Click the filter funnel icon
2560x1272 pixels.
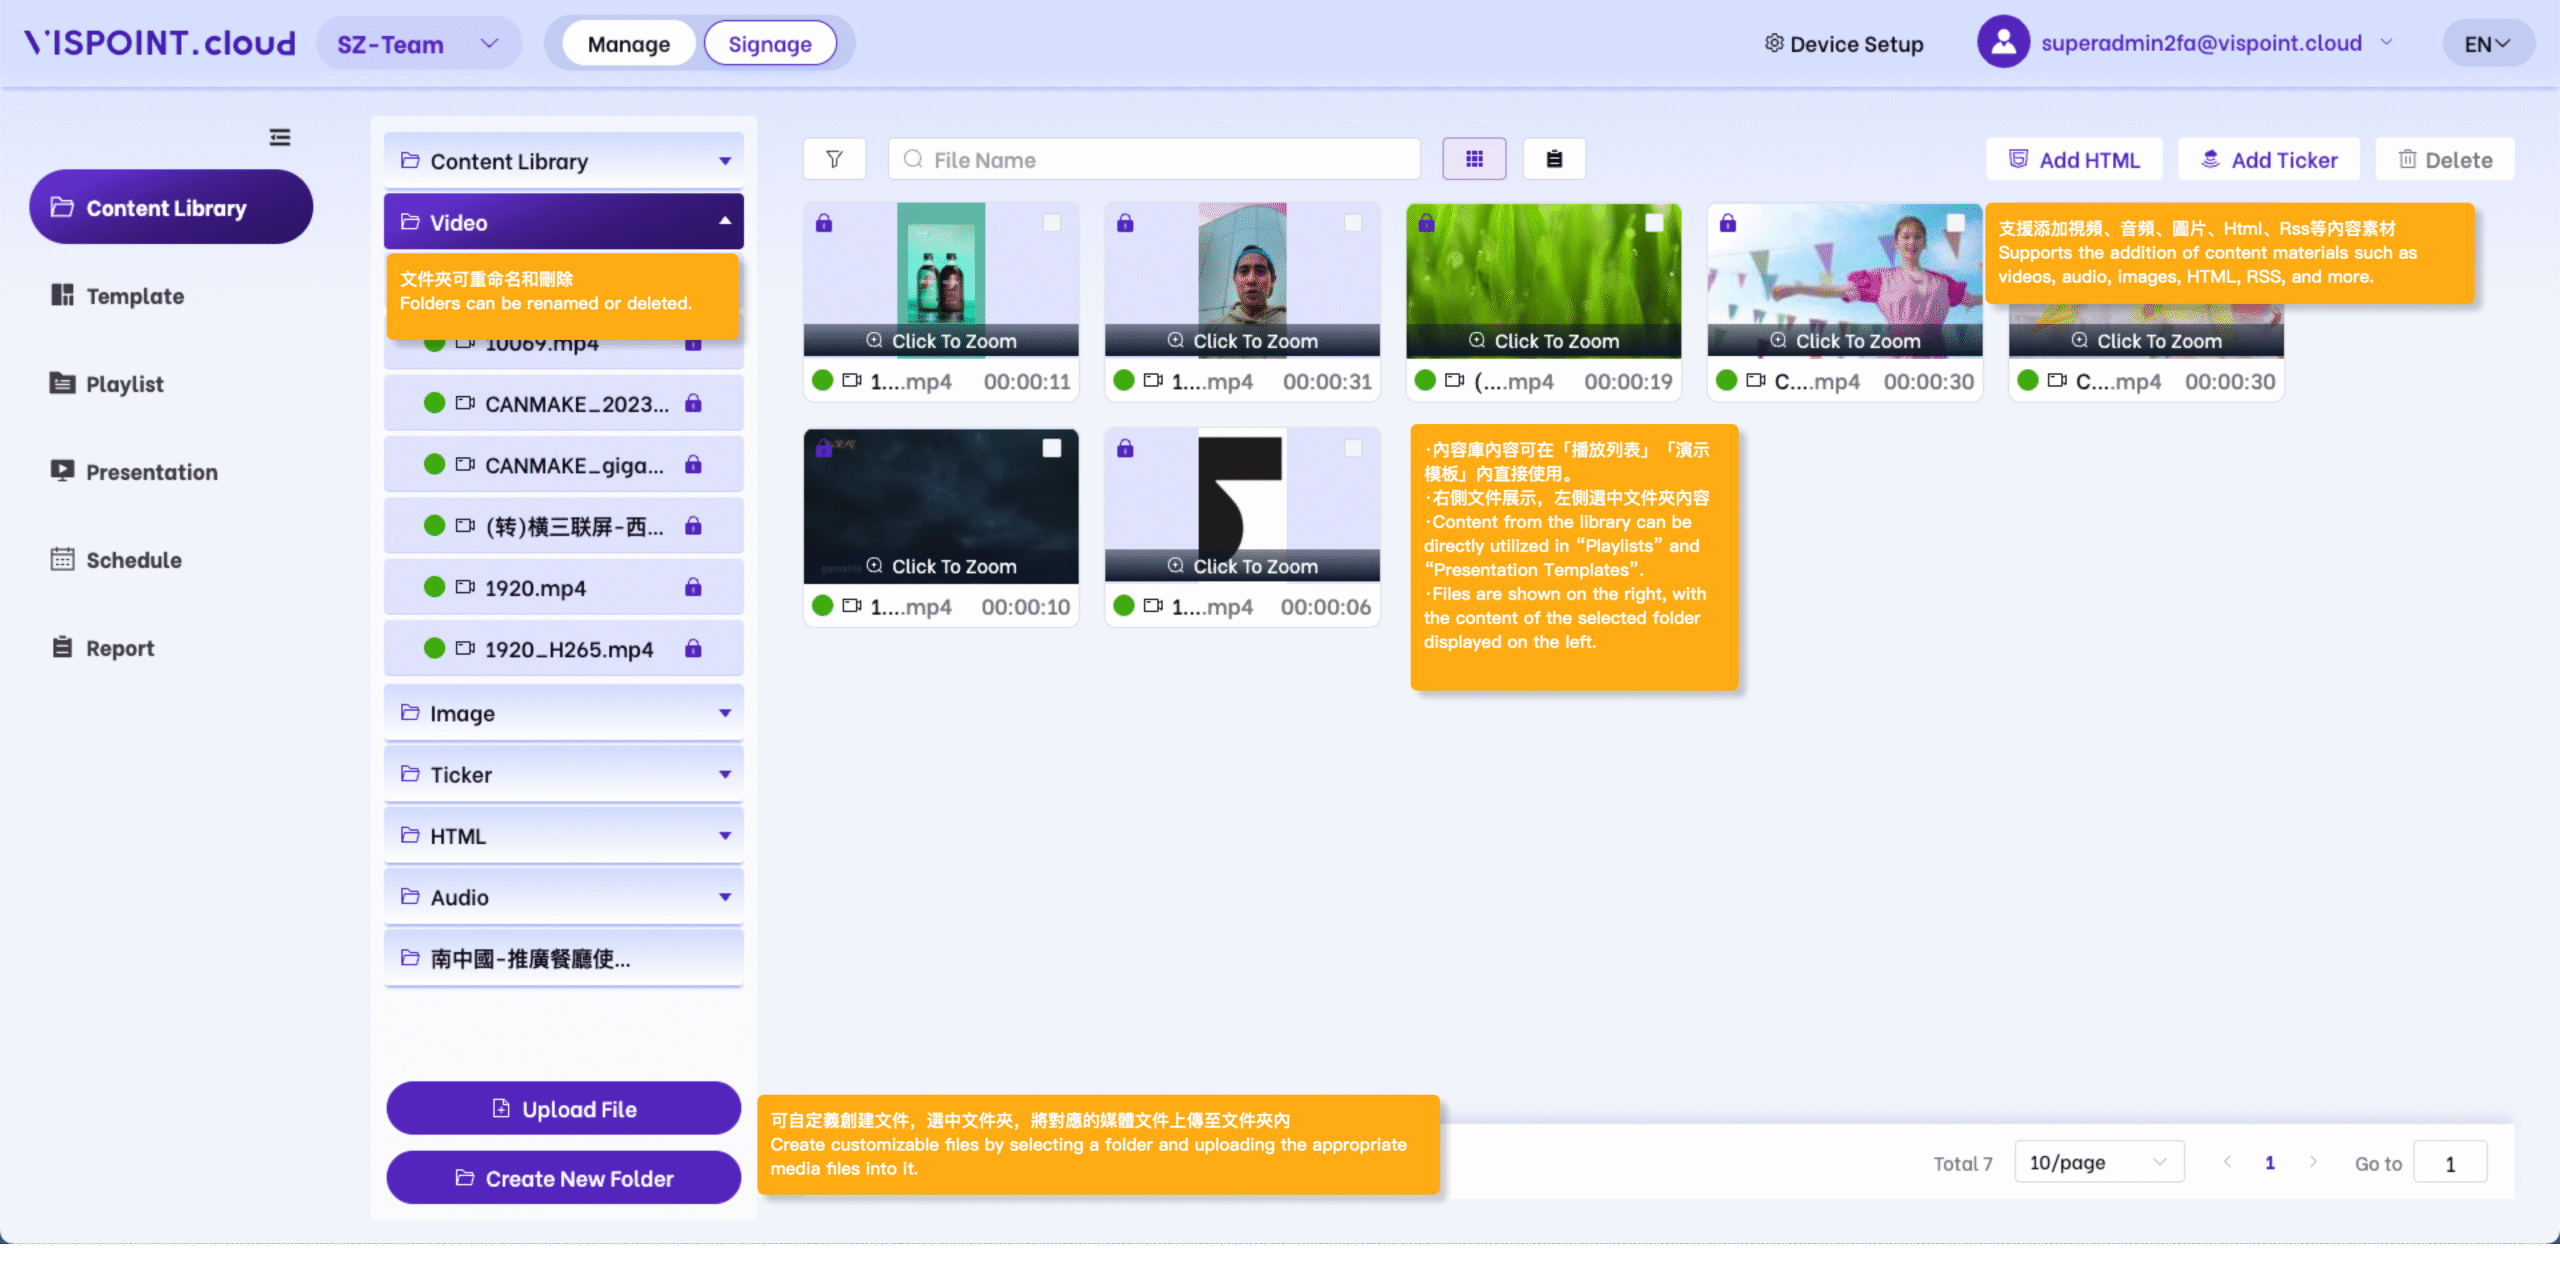pos(834,159)
